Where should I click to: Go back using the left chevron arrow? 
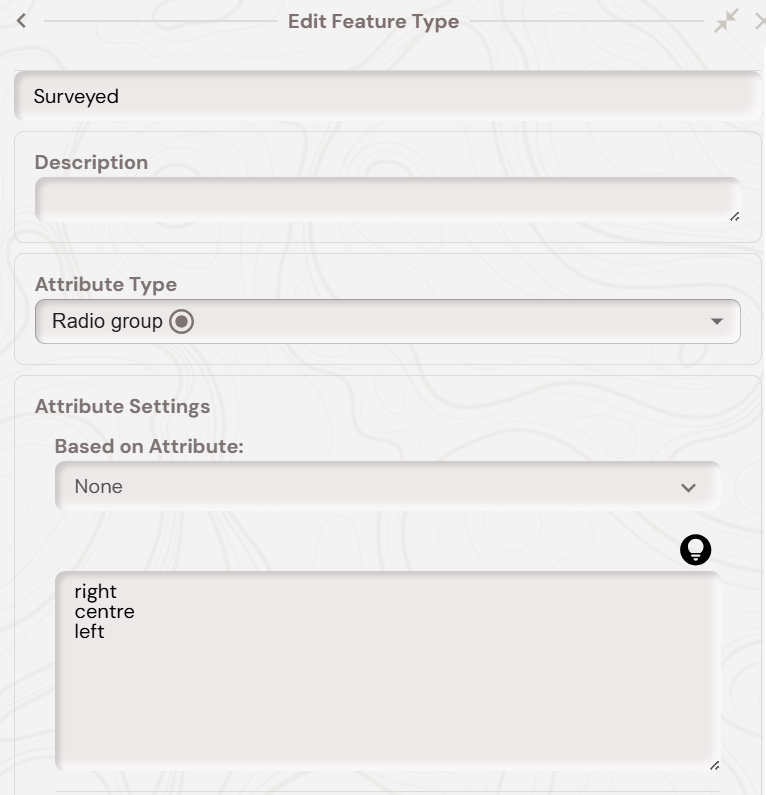(x=21, y=21)
